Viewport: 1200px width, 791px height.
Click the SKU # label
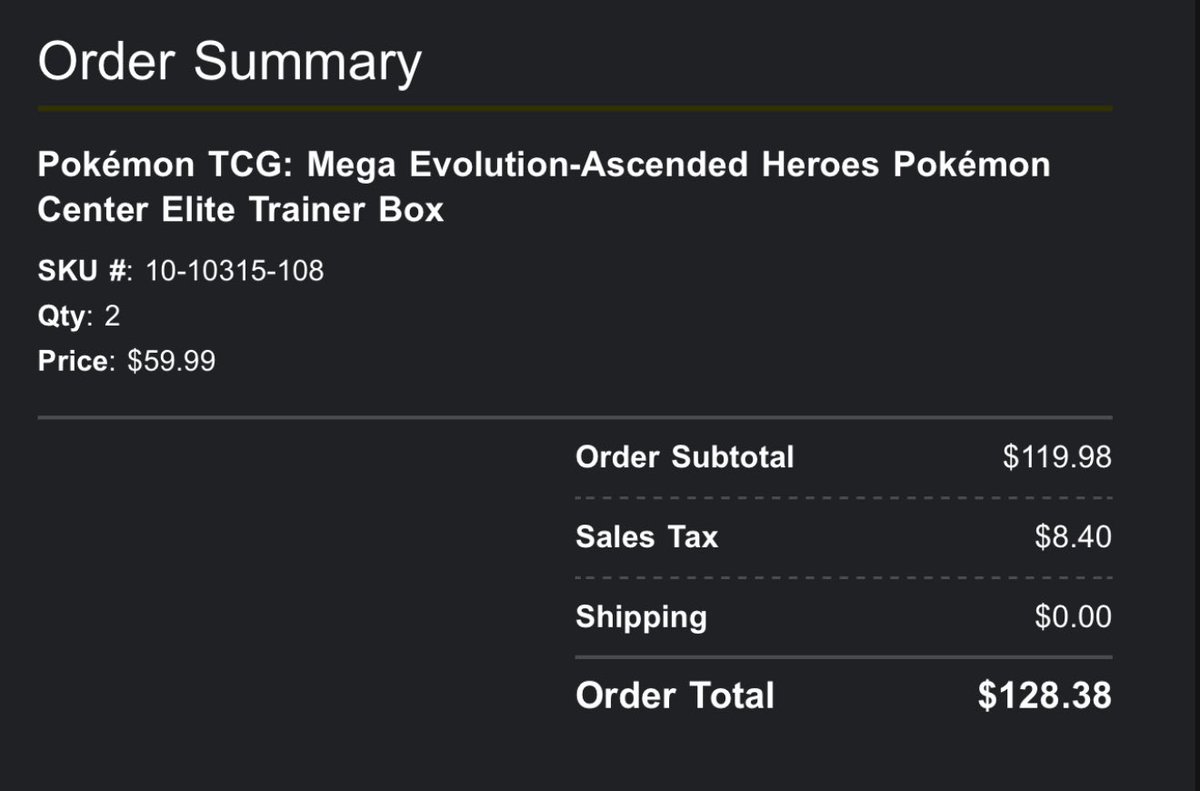85,270
